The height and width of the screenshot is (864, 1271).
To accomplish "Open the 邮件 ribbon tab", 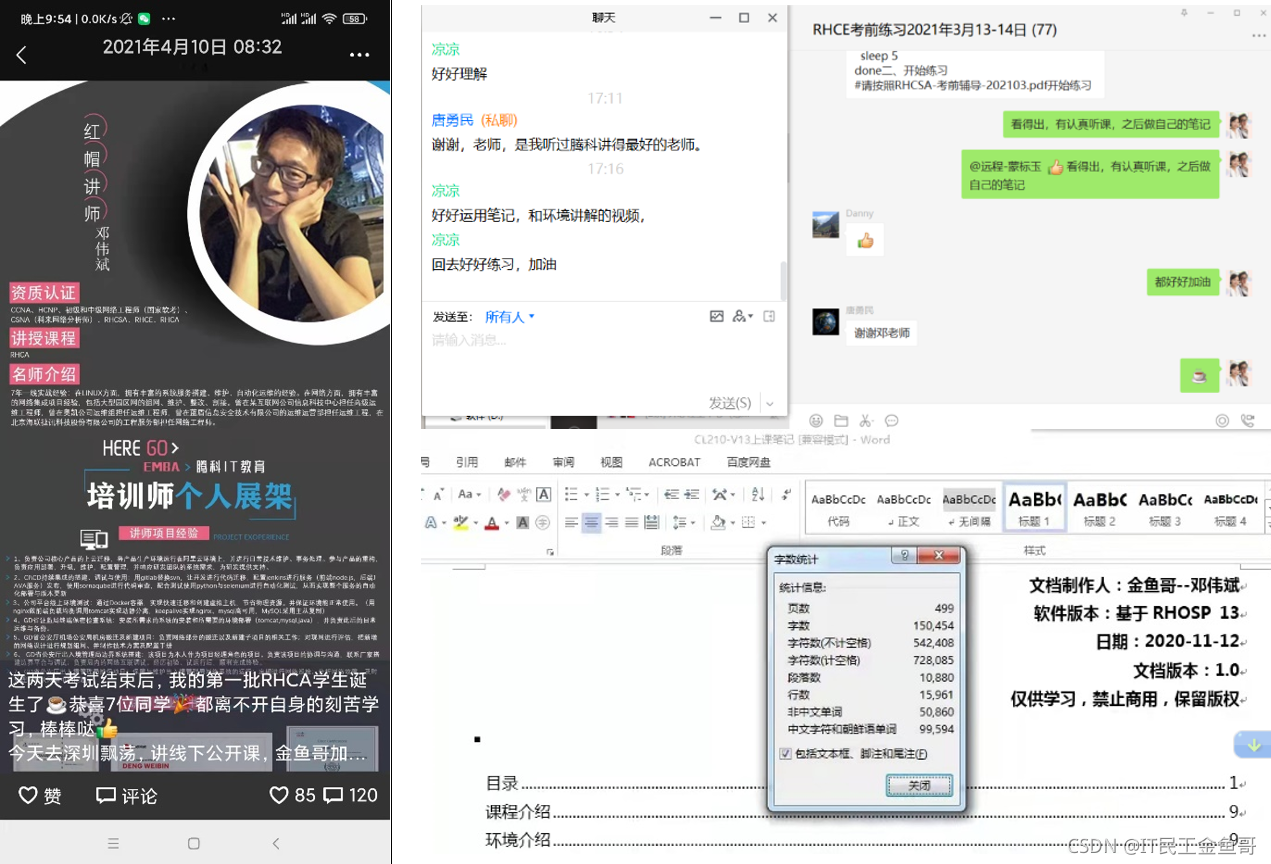I will [515, 462].
